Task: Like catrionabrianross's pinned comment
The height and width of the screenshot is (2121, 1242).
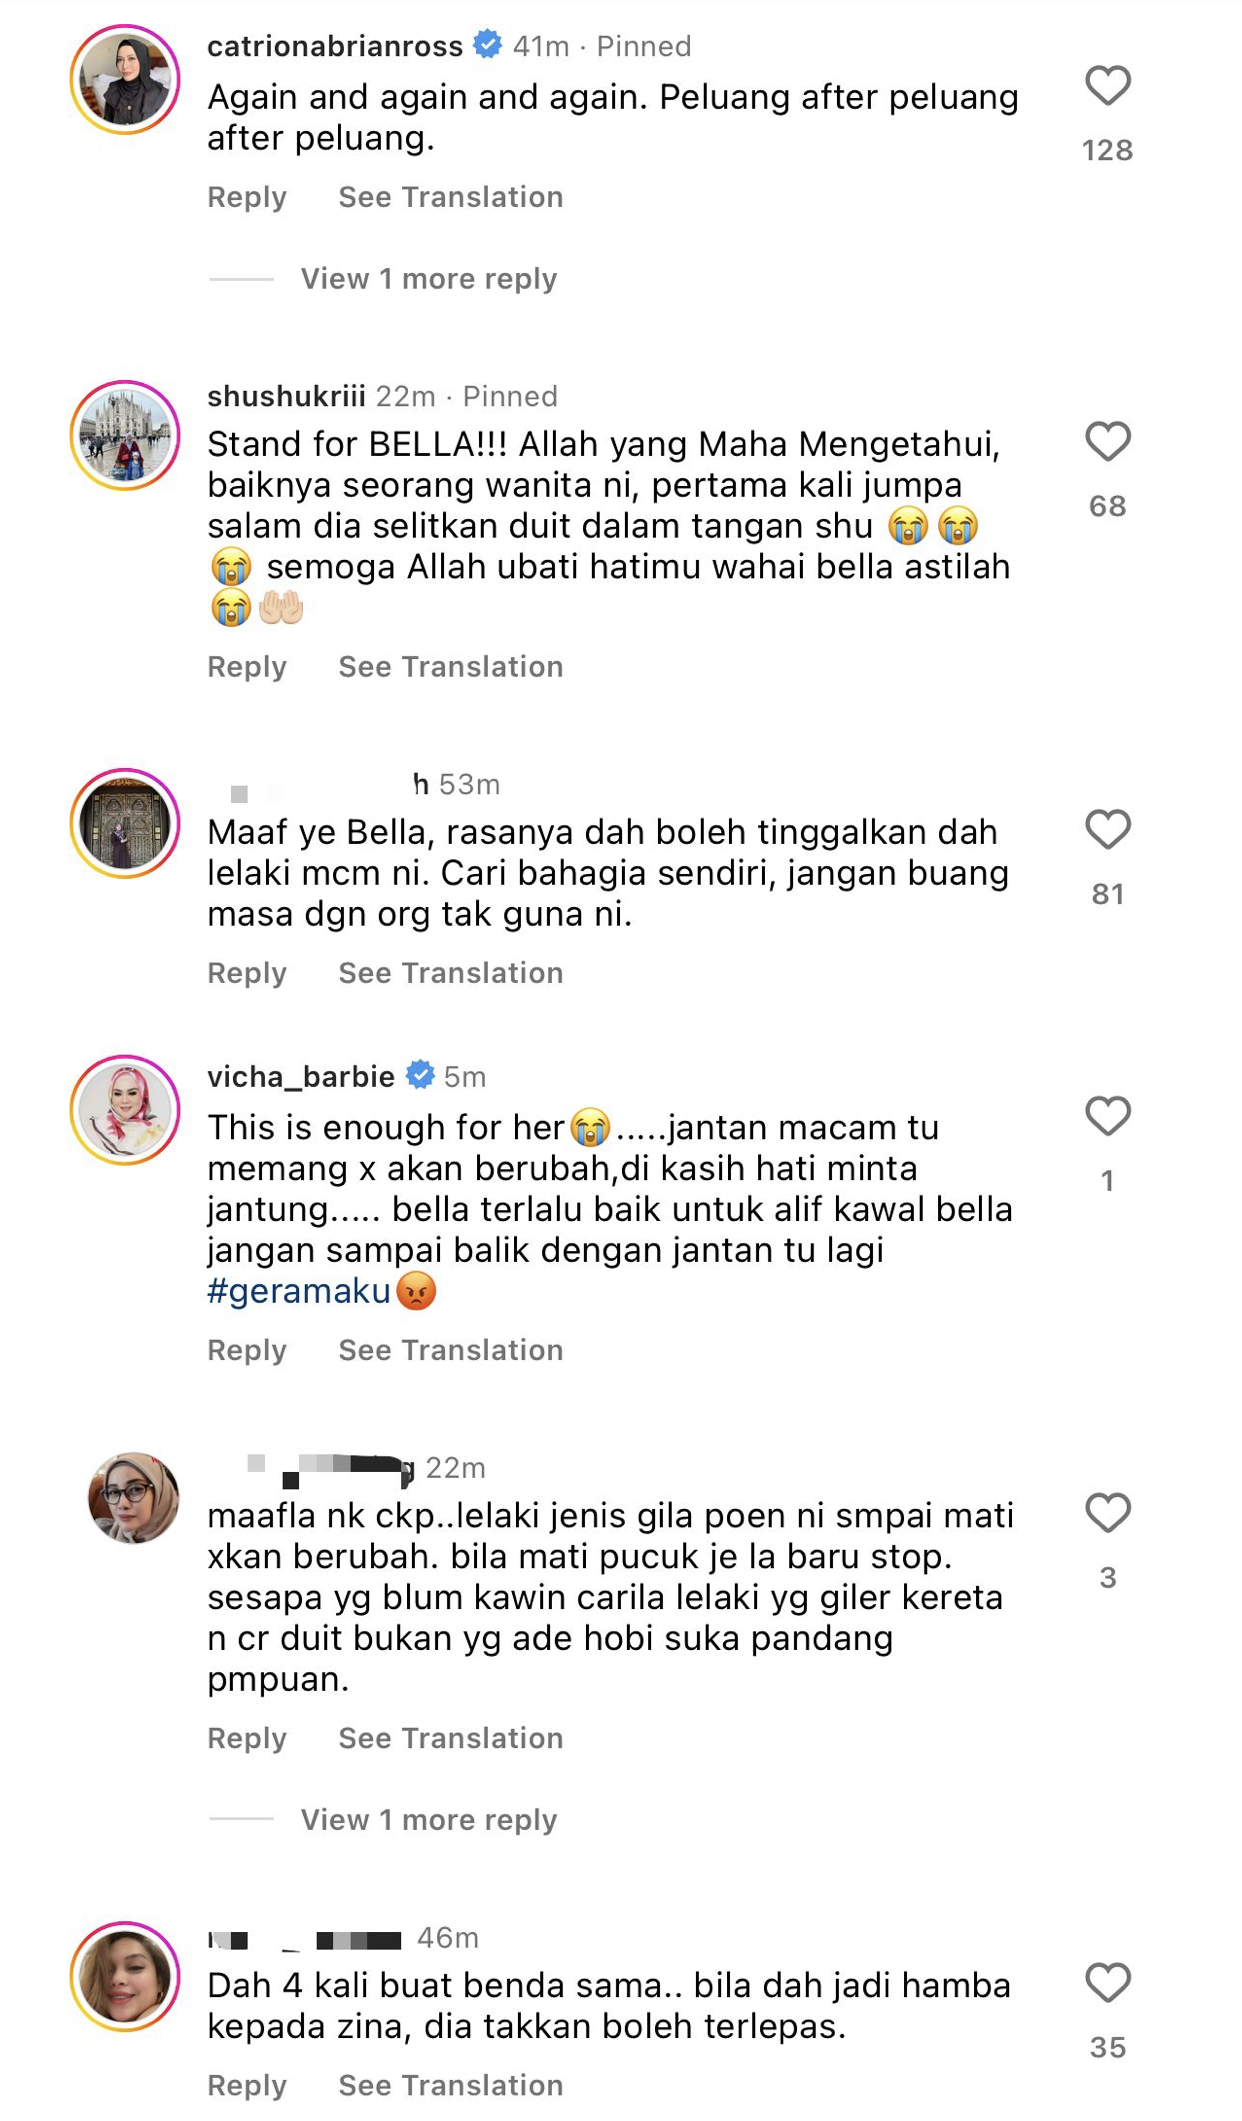Action: pos(1107,86)
